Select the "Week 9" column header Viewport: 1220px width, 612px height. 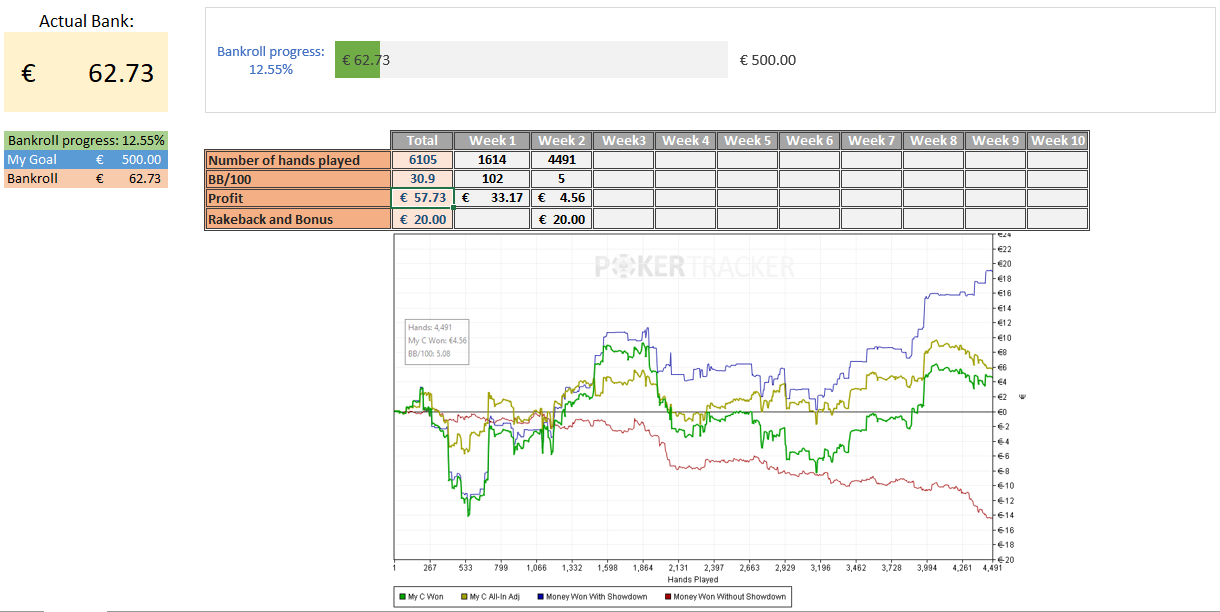pyautogui.click(x=996, y=141)
